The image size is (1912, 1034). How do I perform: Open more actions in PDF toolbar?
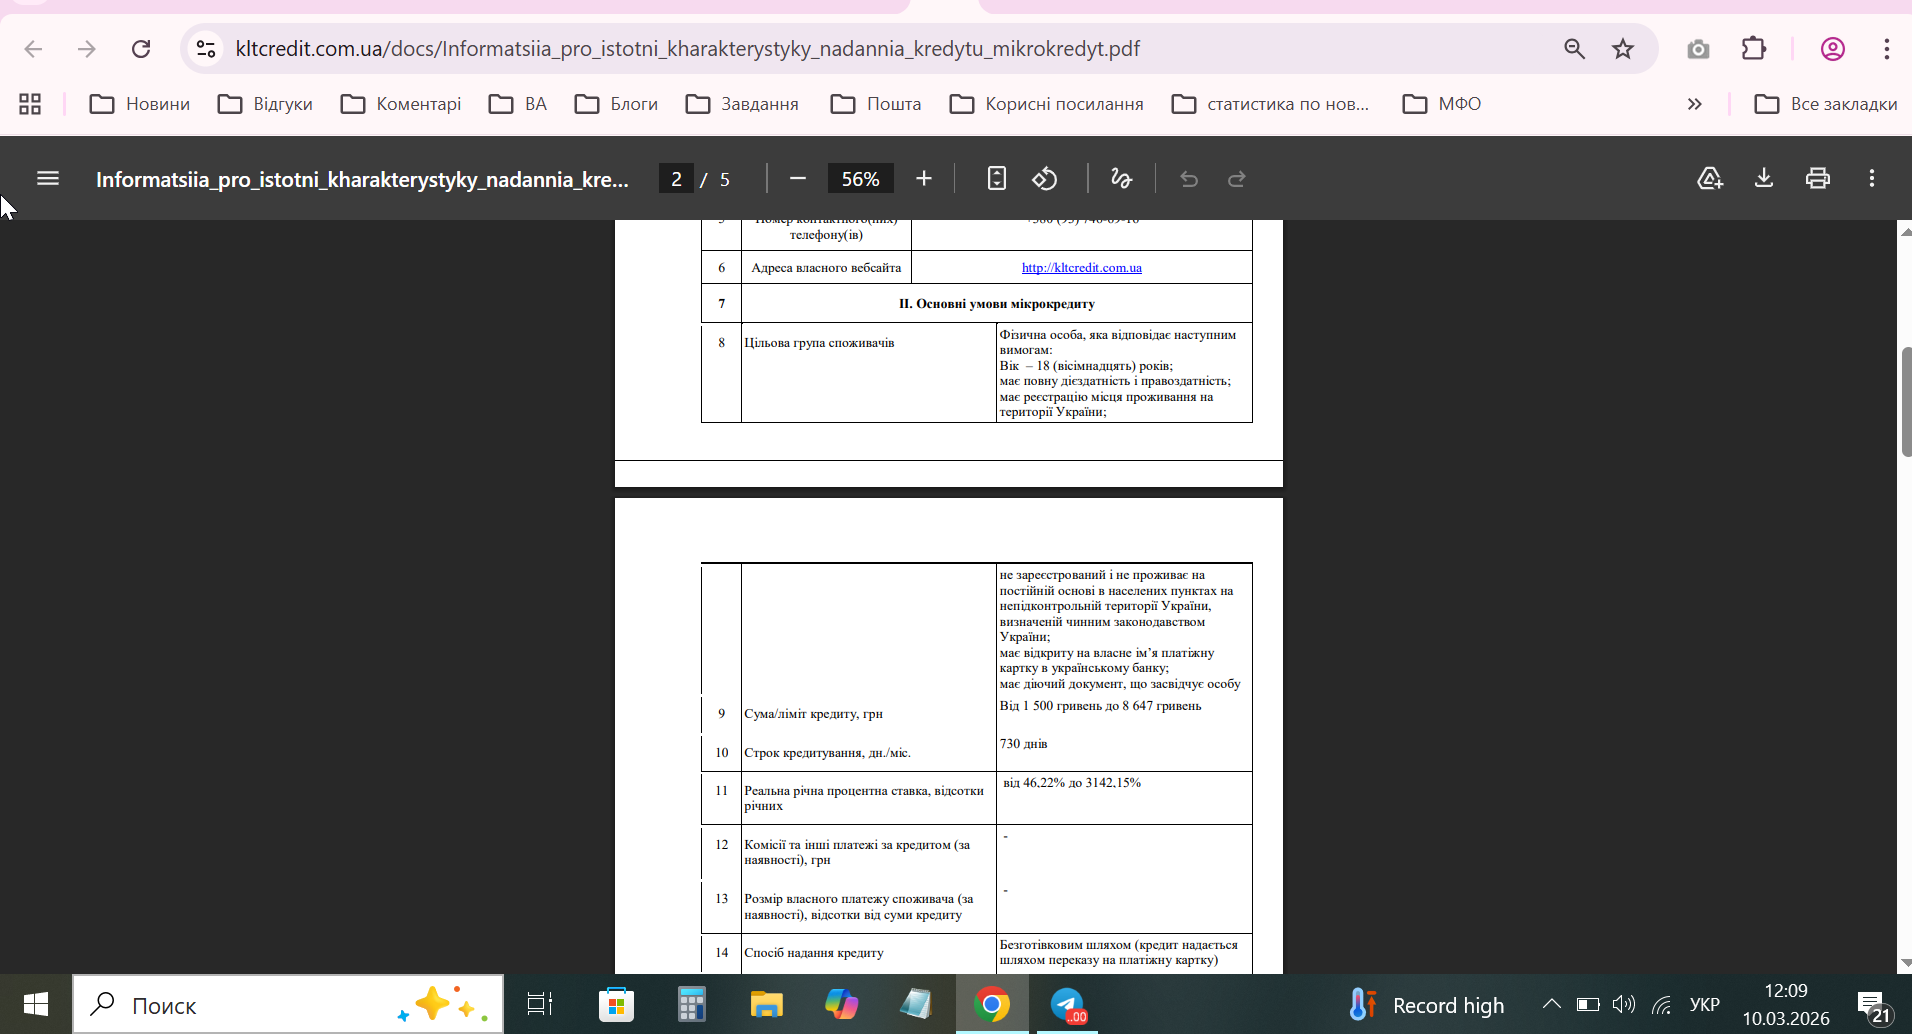tap(1872, 179)
